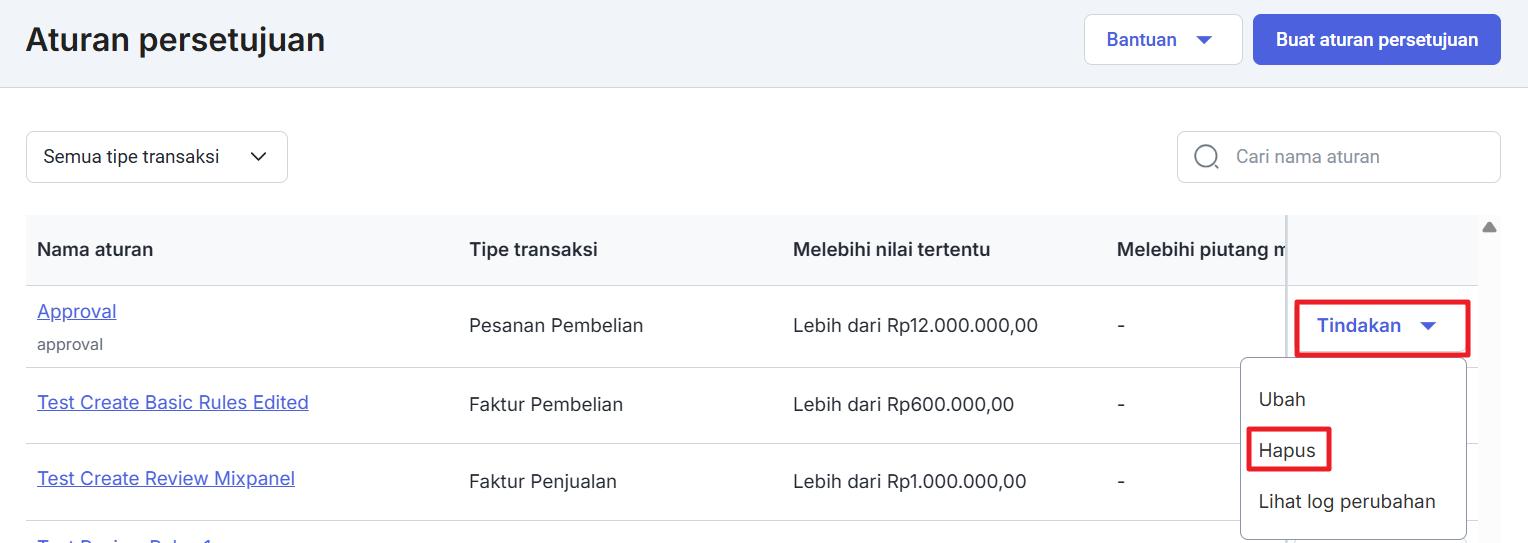Click the chevron in the transaction type filter
This screenshot has width=1528, height=543.
[x=258, y=157]
